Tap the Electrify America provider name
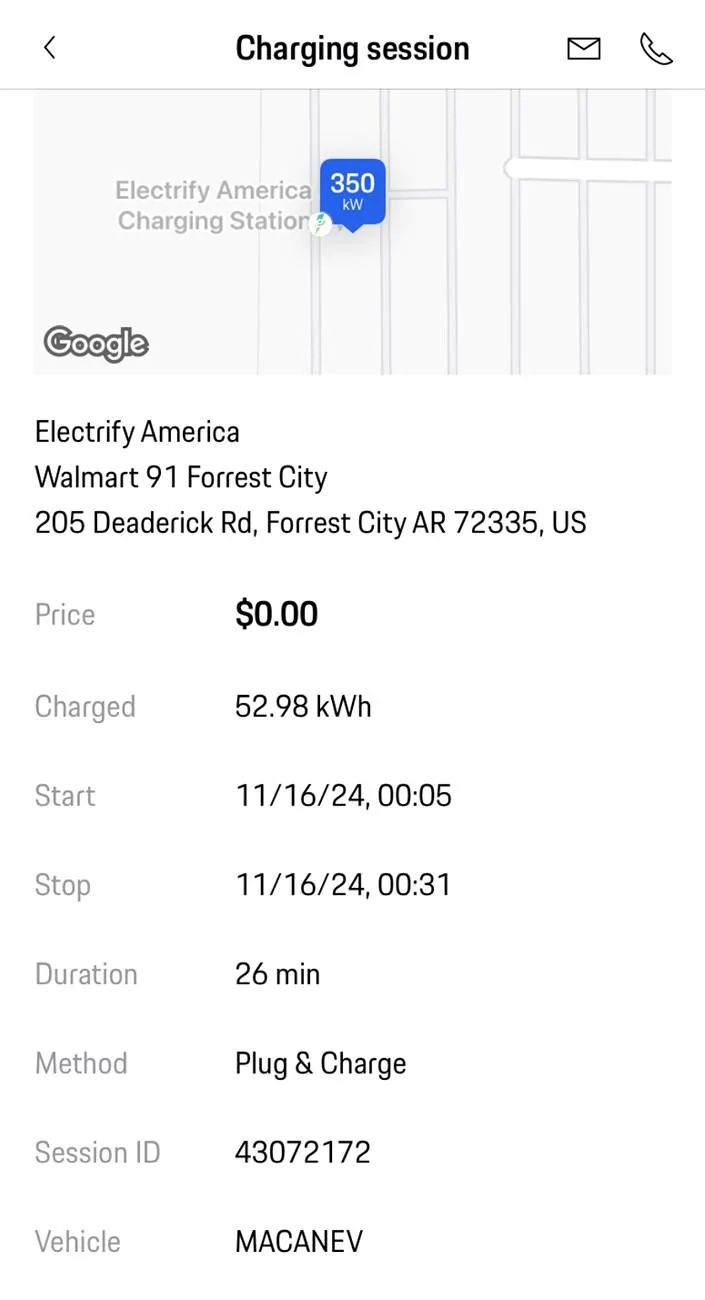Image resolution: width=705 pixels, height=1300 pixels. tap(137, 432)
